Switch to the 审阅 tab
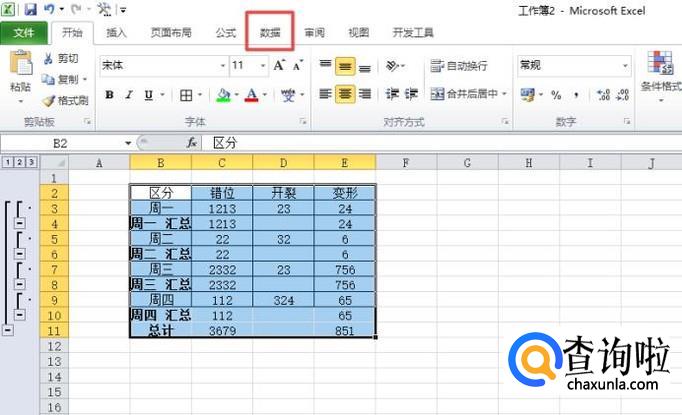The image size is (682, 415). [314, 33]
